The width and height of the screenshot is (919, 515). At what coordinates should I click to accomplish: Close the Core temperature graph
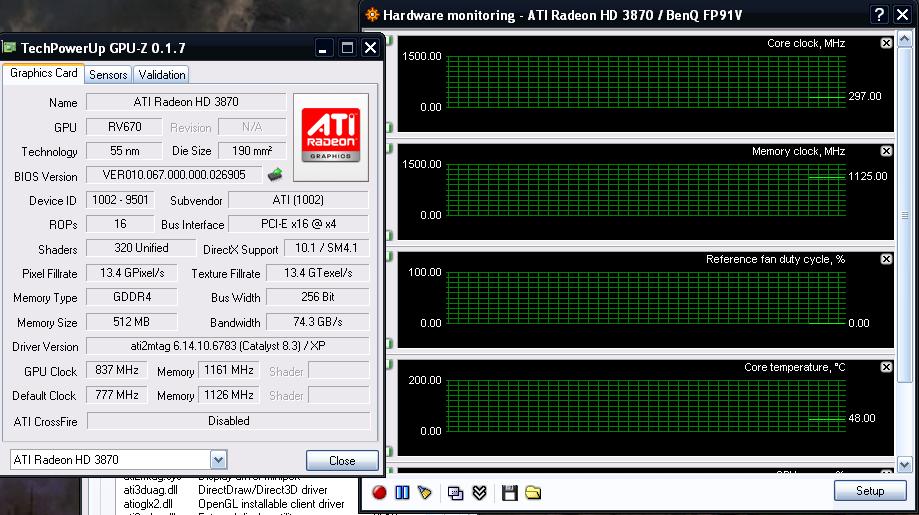click(x=886, y=367)
